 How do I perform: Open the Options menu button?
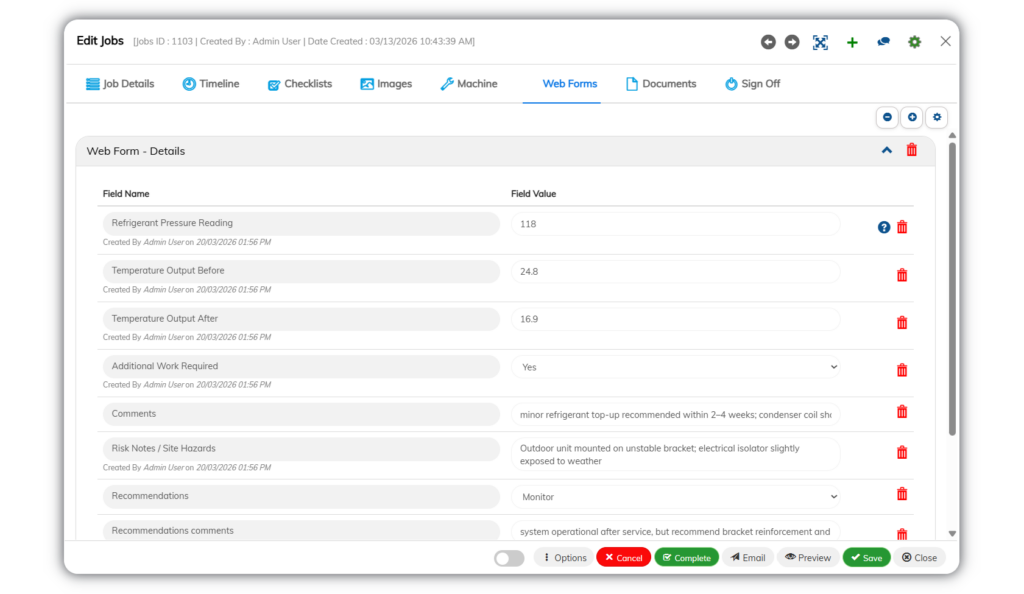pos(564,557)
